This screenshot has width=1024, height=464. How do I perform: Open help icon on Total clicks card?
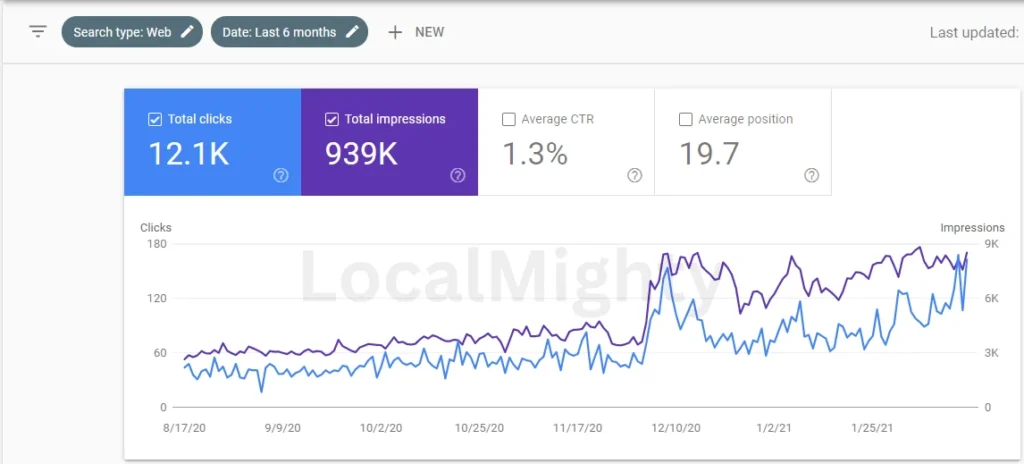[x=281, y=175]
